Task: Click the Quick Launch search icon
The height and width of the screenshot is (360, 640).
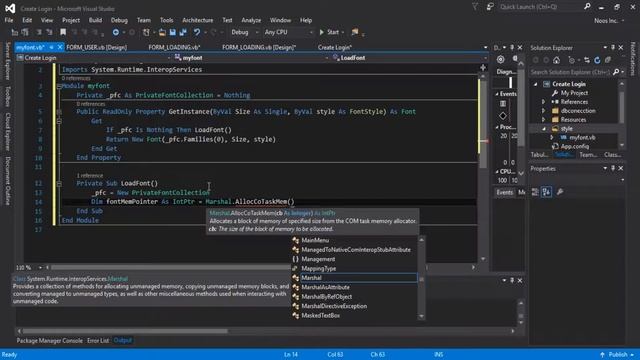Action: tap(587, 7)
